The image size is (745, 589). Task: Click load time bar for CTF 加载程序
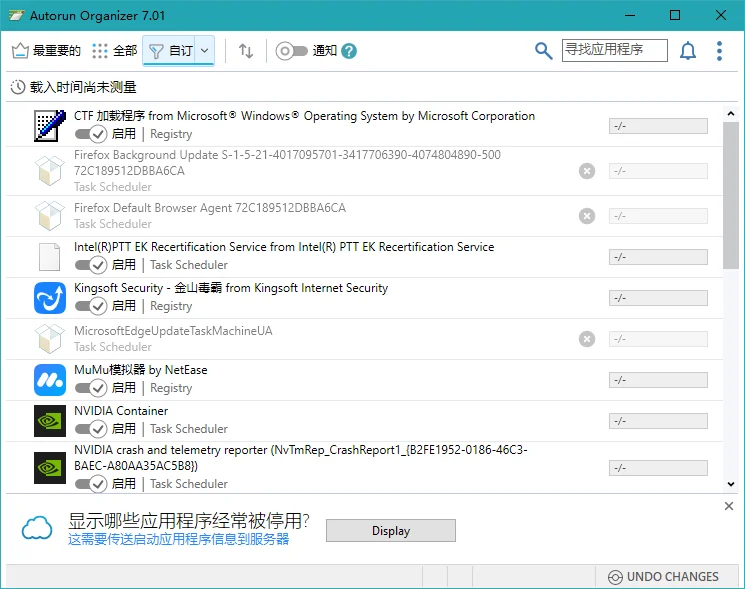click(658, 126)
